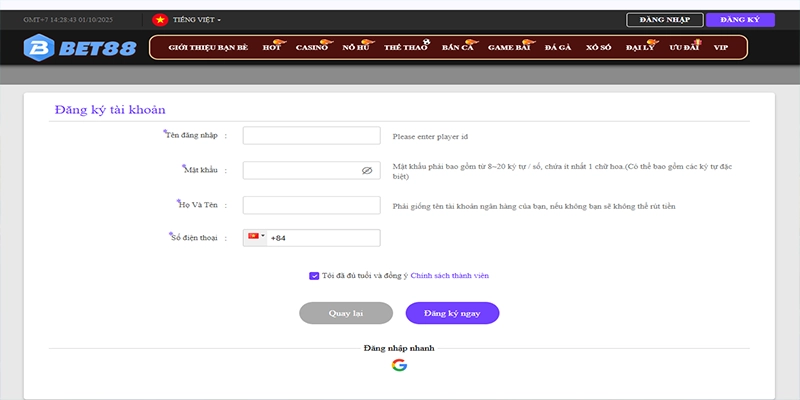Viewport: 800px width, 400px height.
Task: Click the ĐĂNG NHẬP button
Action: point(663,19)
